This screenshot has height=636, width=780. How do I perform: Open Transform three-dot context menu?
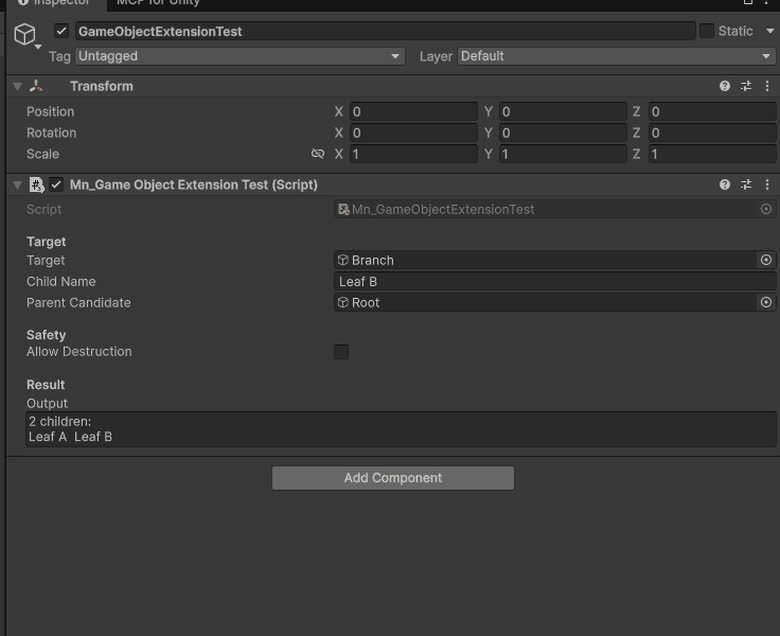[x=767, y=86]
